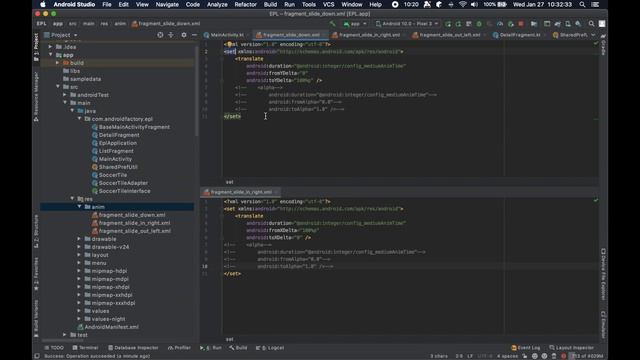The height and width of the screenshot is (360, 640).
Task: Click the red Stop button in the toolbar
Action: pyautogui.click(x=521, y=24)
